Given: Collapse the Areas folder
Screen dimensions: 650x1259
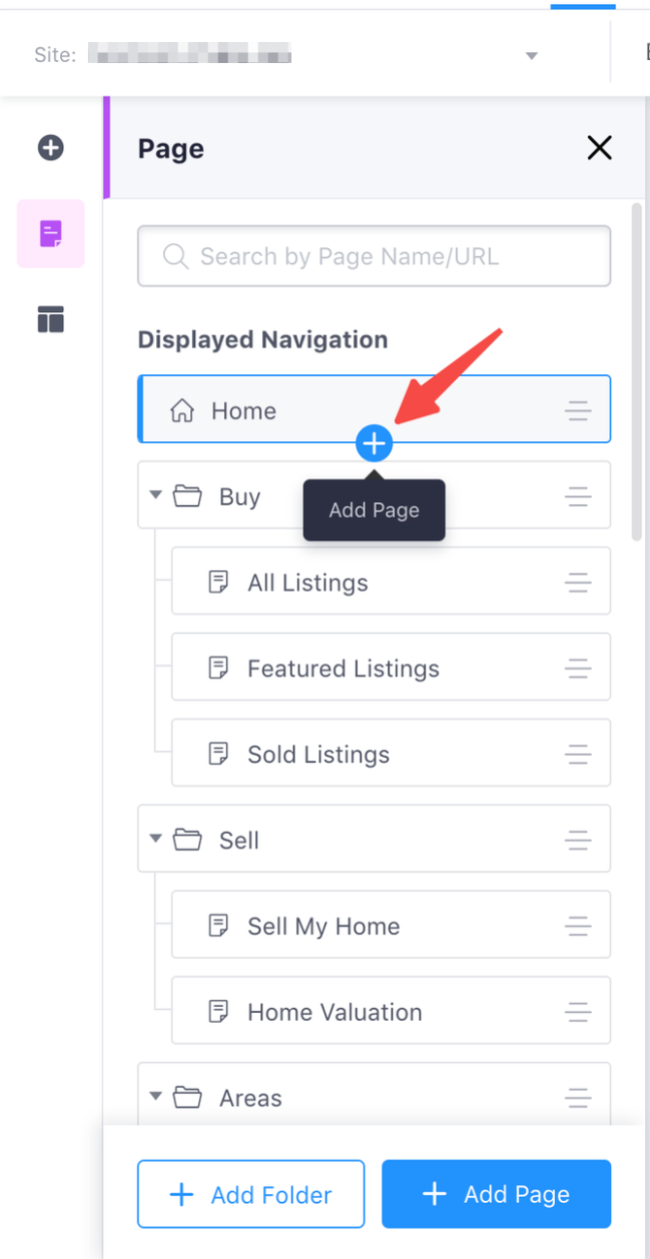Looking at the screenshot, I should (155, 1097).
